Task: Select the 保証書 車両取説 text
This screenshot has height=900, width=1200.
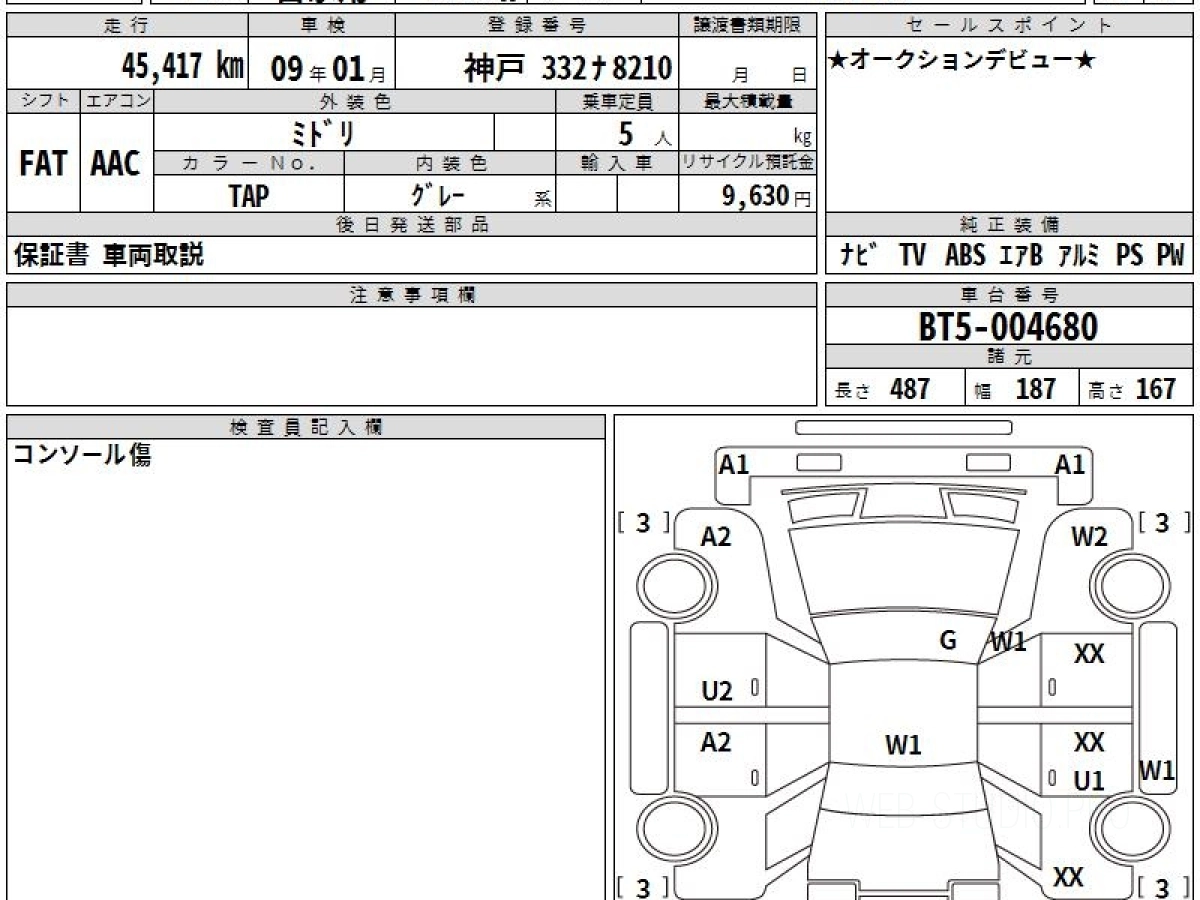Action: coord(108,256)
